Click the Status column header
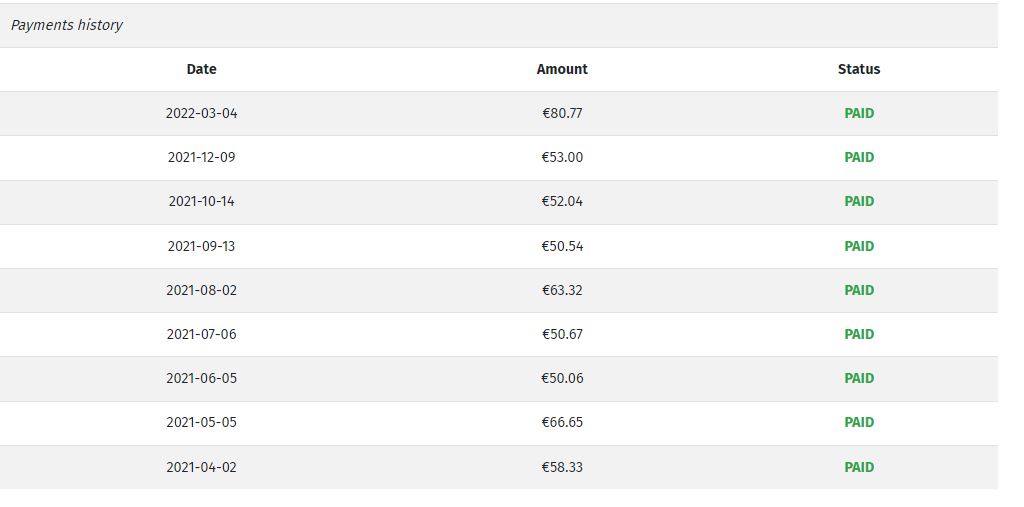The width and height of the screenshot is (1024, 507). click(x=859, y=69)
